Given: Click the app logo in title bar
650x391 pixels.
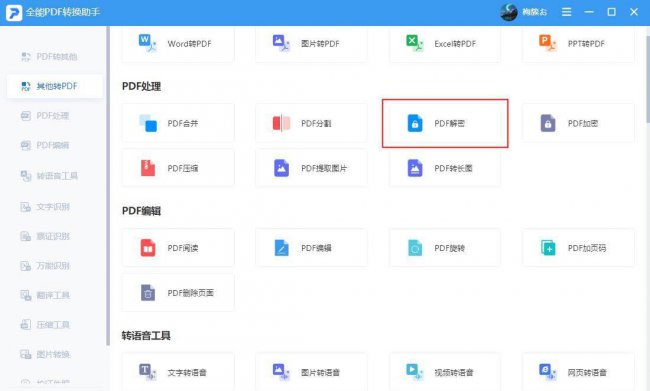Looking at the screenshot, I should click(x=14, y=12).
